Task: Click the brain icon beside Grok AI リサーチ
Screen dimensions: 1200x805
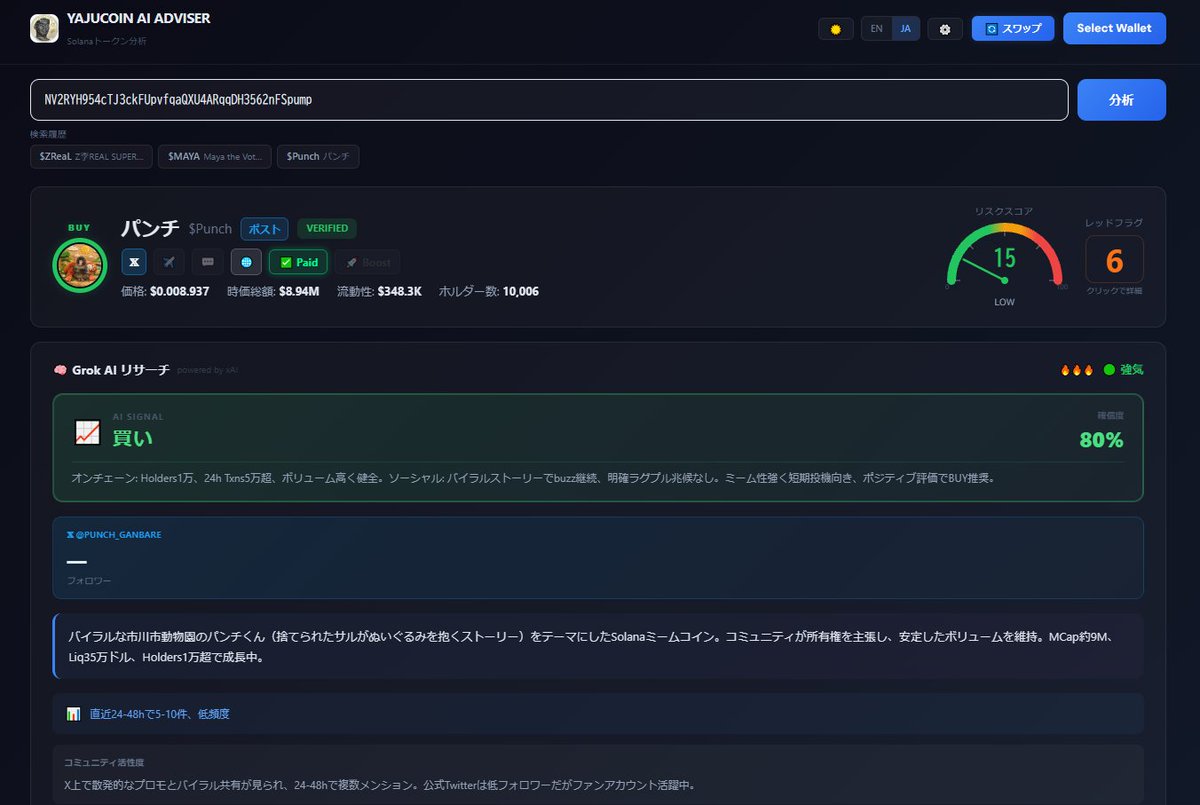Action: (x=60, y=370)
